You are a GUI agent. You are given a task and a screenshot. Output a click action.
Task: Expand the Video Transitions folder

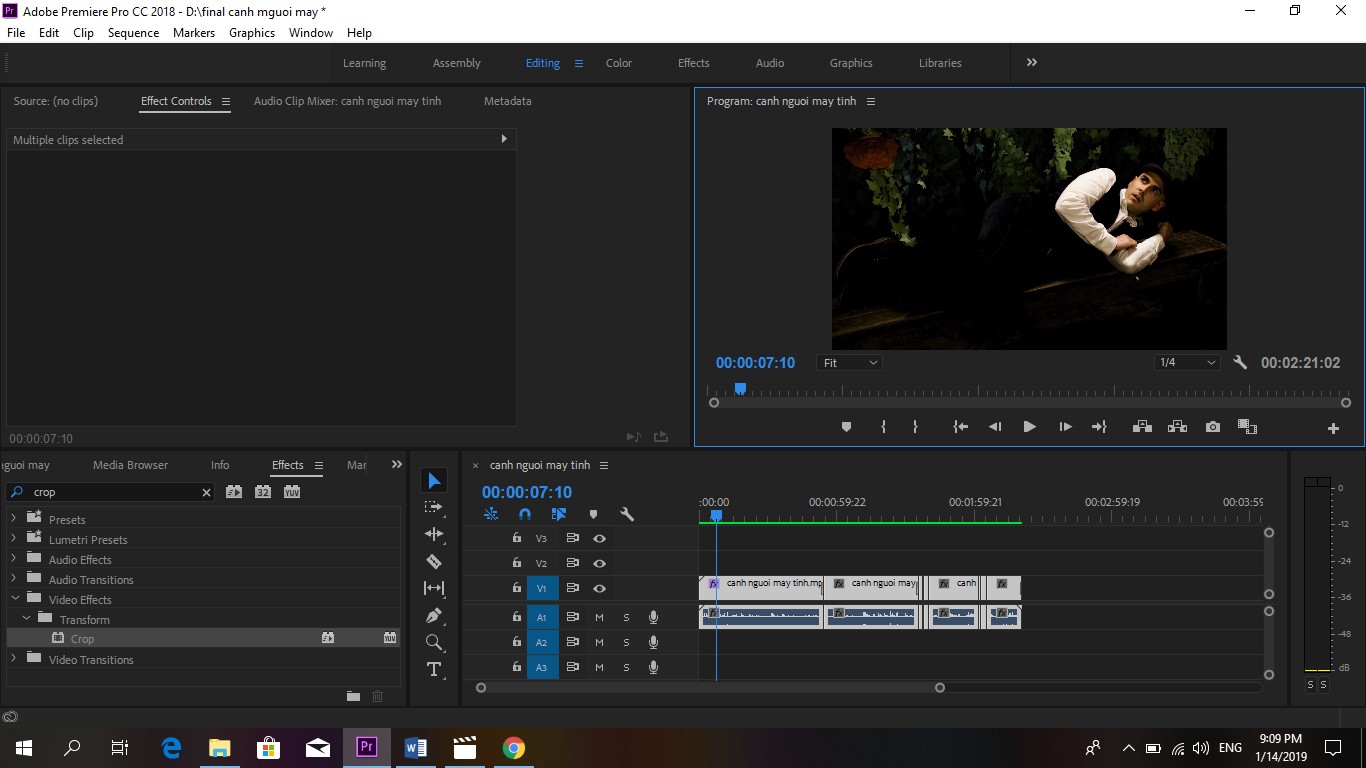(x=14, y=659)
